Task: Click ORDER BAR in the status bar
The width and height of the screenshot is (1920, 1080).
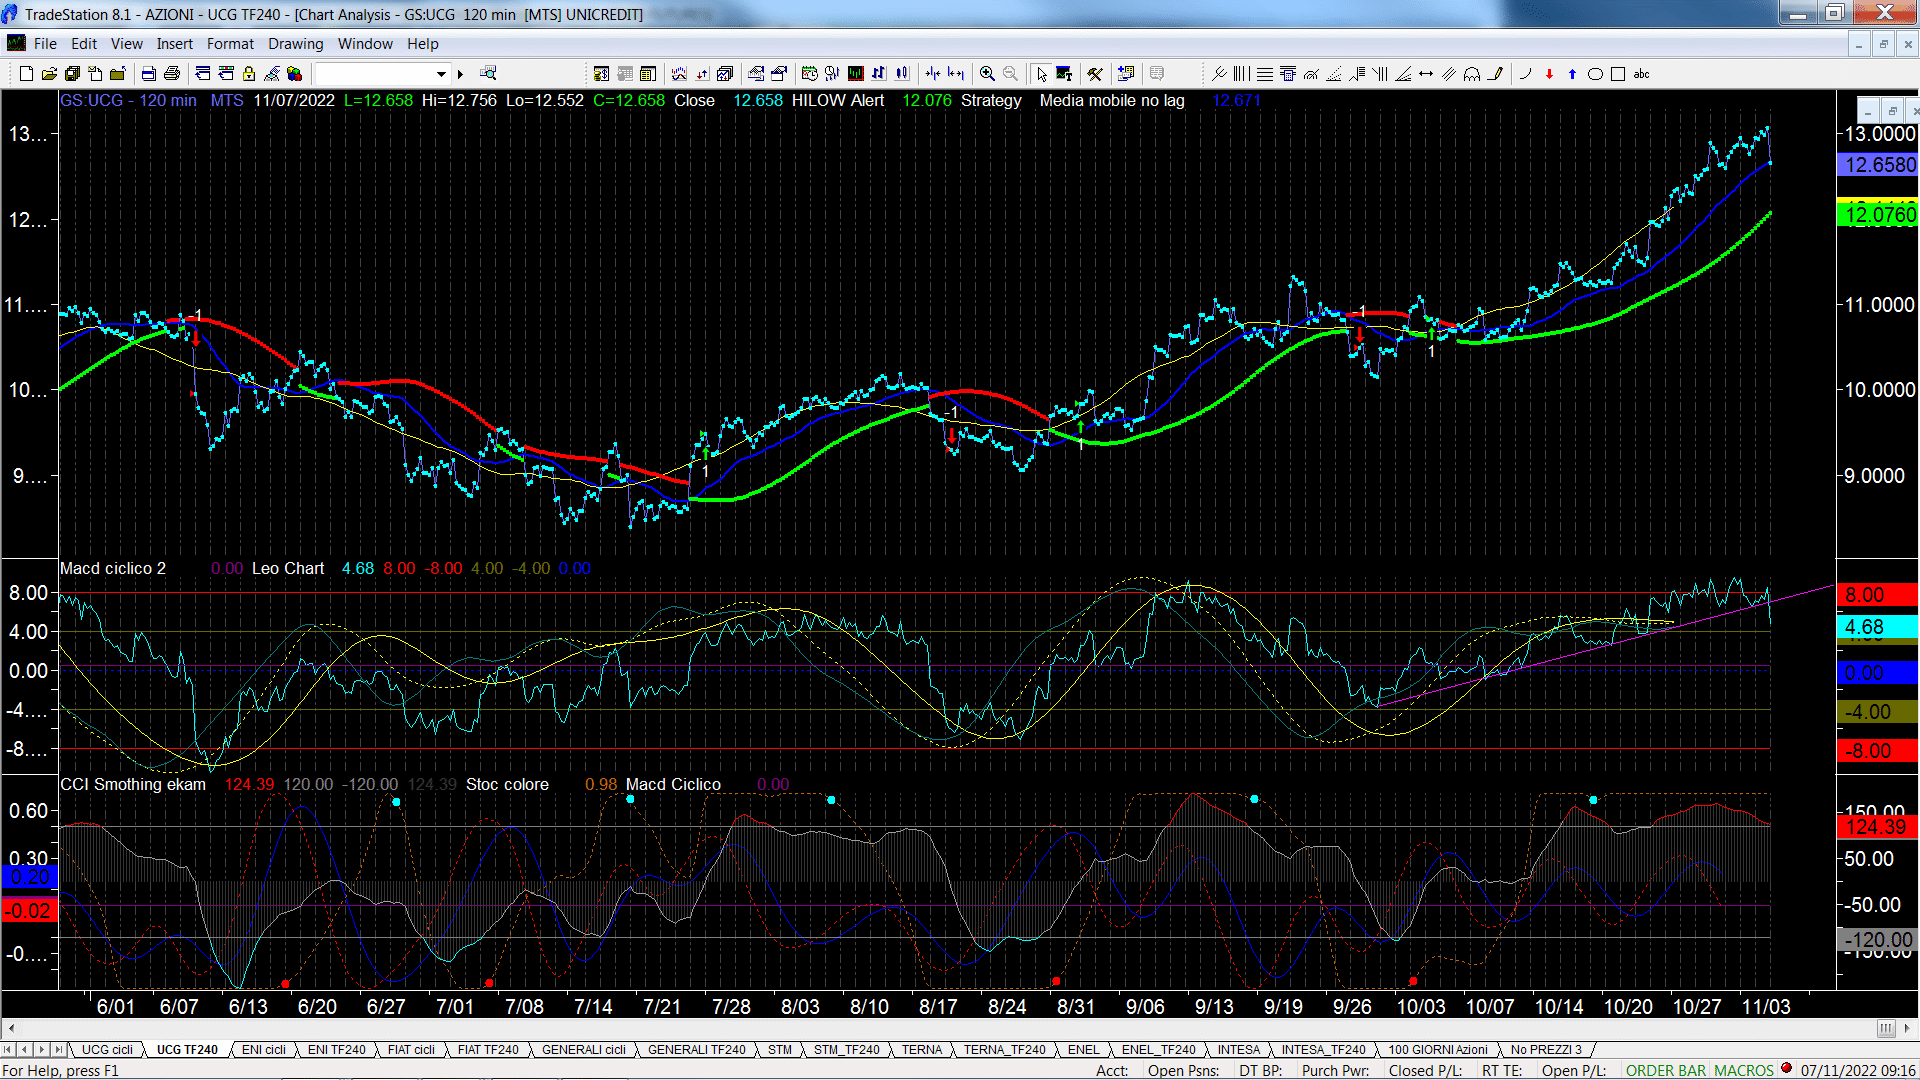Action: tap(1665, 1071)
